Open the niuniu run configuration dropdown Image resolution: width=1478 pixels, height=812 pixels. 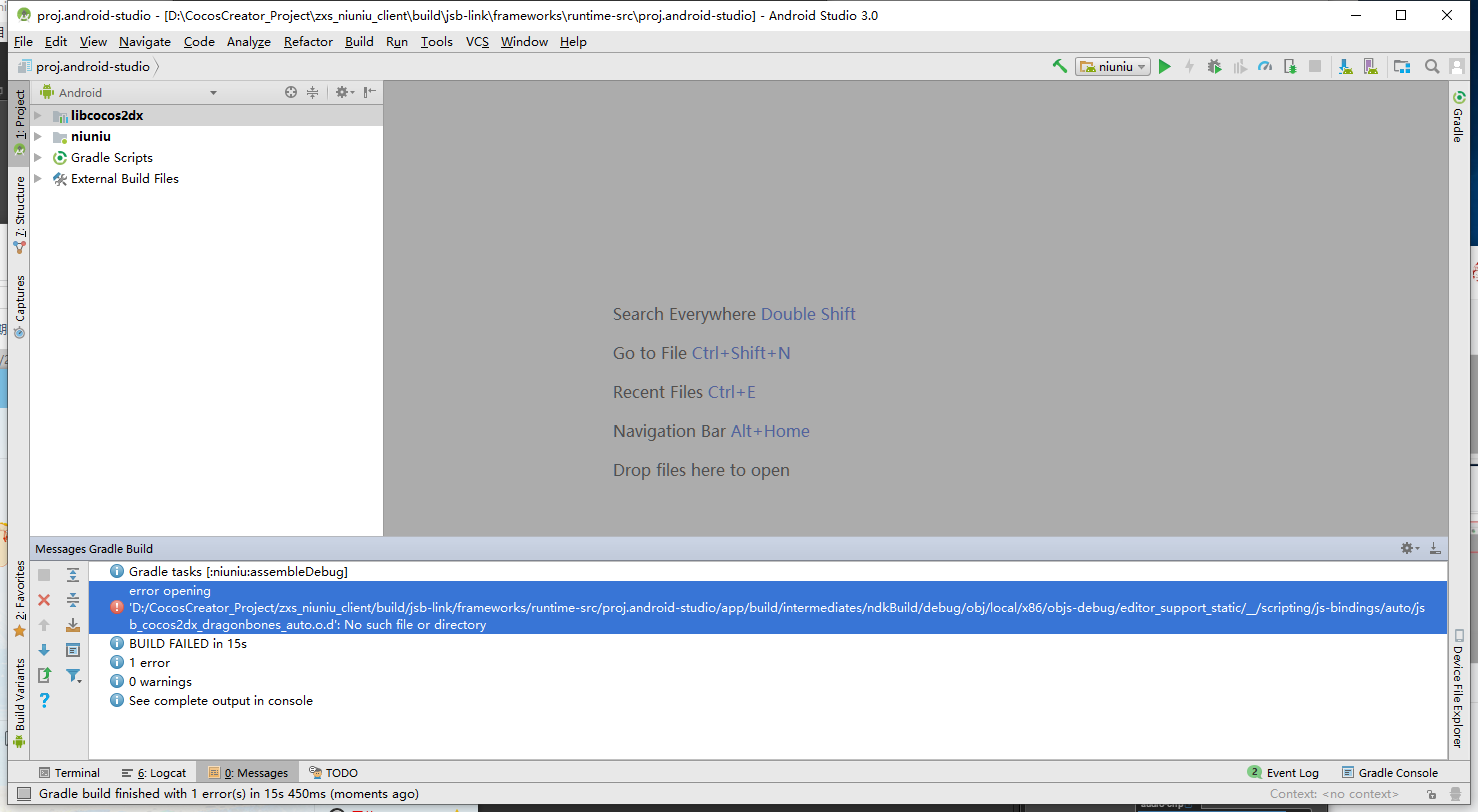[1113, 66]
